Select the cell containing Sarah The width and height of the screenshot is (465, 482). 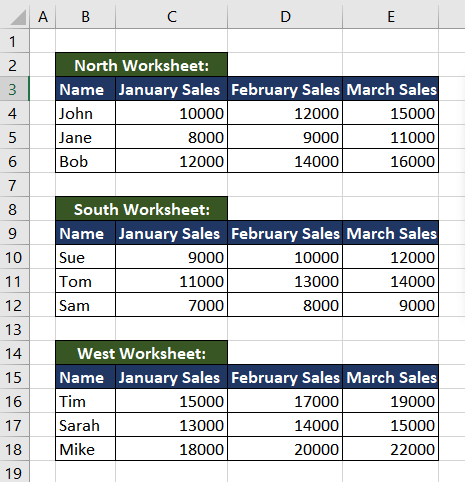pyautogui.click(x=86, y=425)
